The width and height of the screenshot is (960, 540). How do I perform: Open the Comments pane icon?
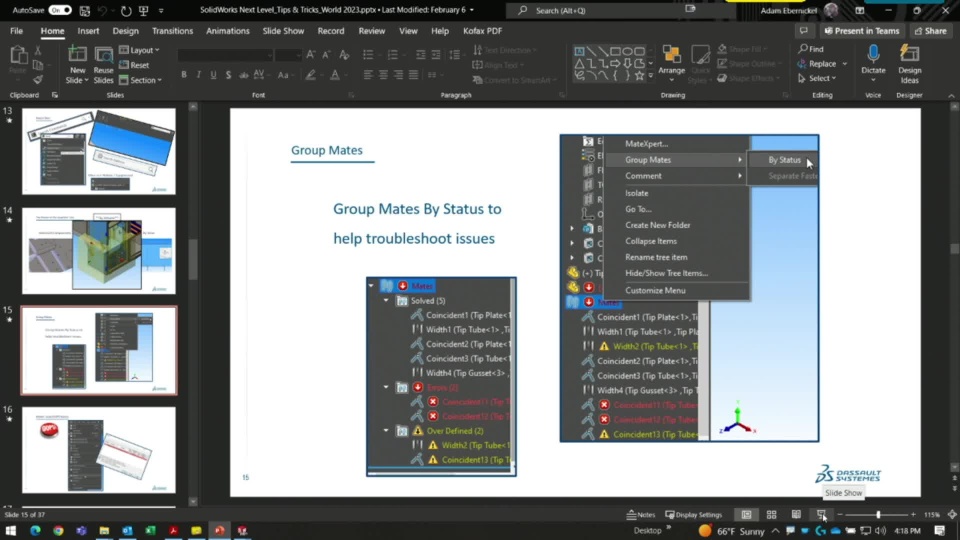[803, 31]
